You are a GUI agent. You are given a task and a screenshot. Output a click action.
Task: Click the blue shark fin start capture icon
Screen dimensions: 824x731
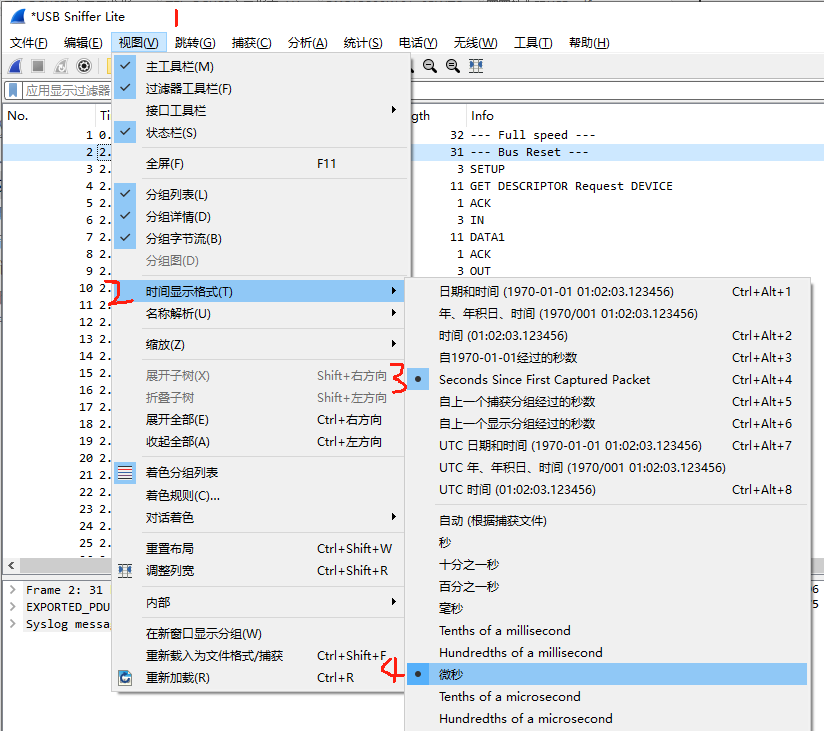[15, 66]
